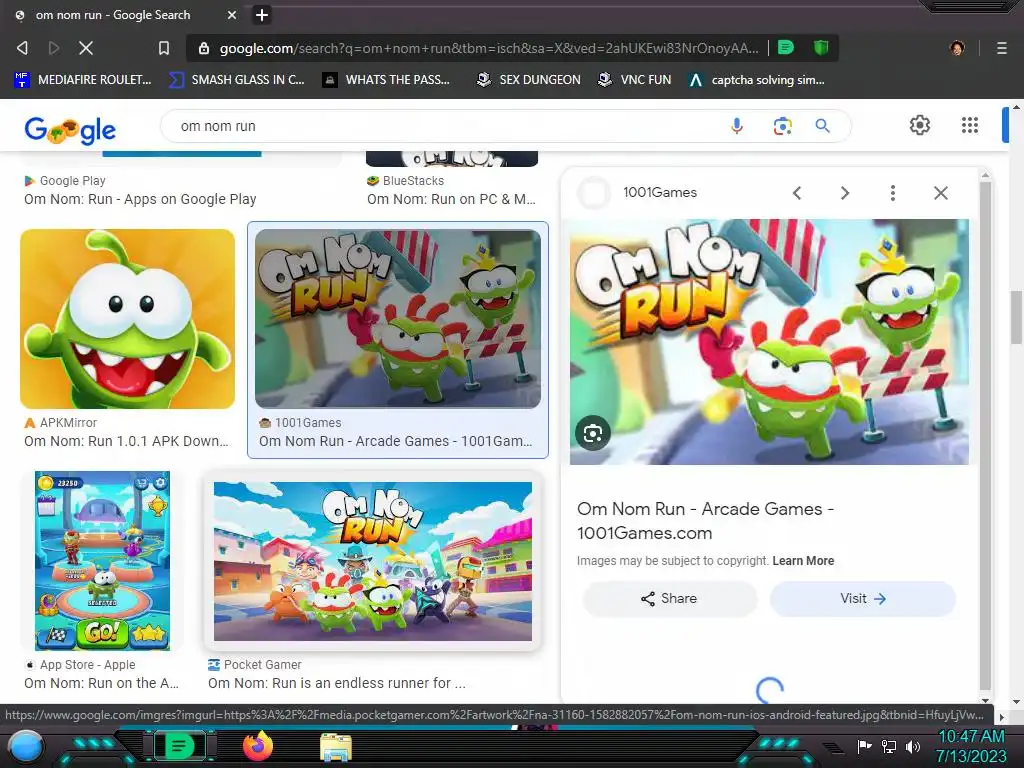This screenshot has height=768, width=1024.
Task: Open the App Store game screenshot thumbnail
Action: pyautogui.click(x=103, y=561)
